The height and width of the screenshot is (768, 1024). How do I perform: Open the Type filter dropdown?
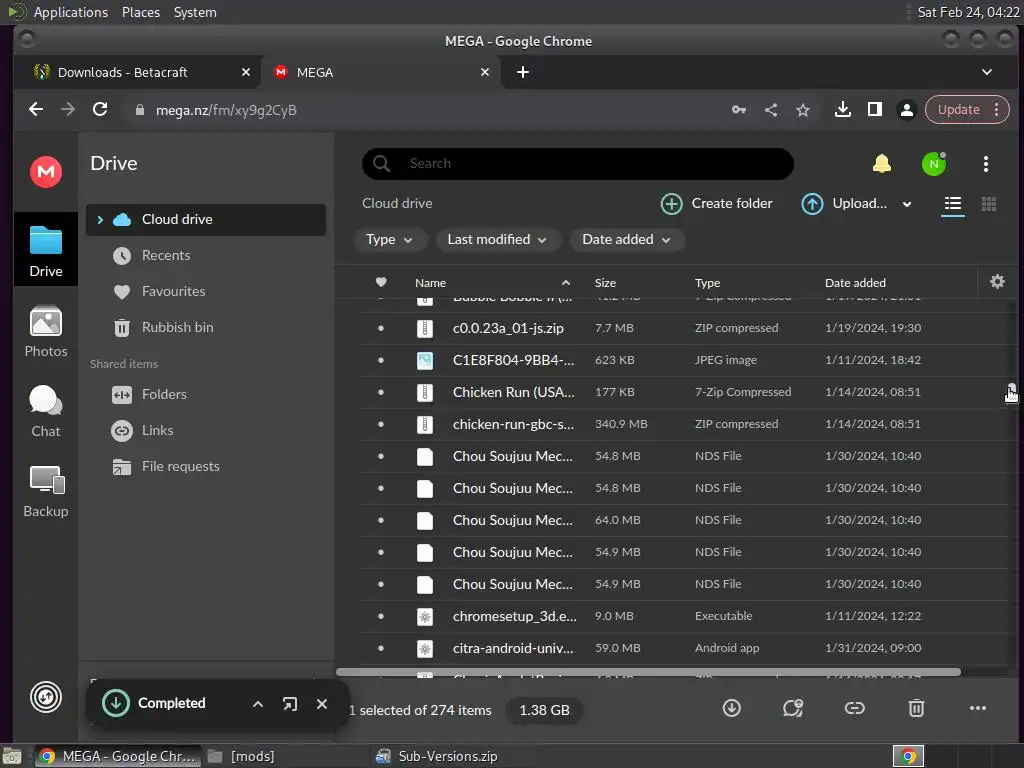389,240
